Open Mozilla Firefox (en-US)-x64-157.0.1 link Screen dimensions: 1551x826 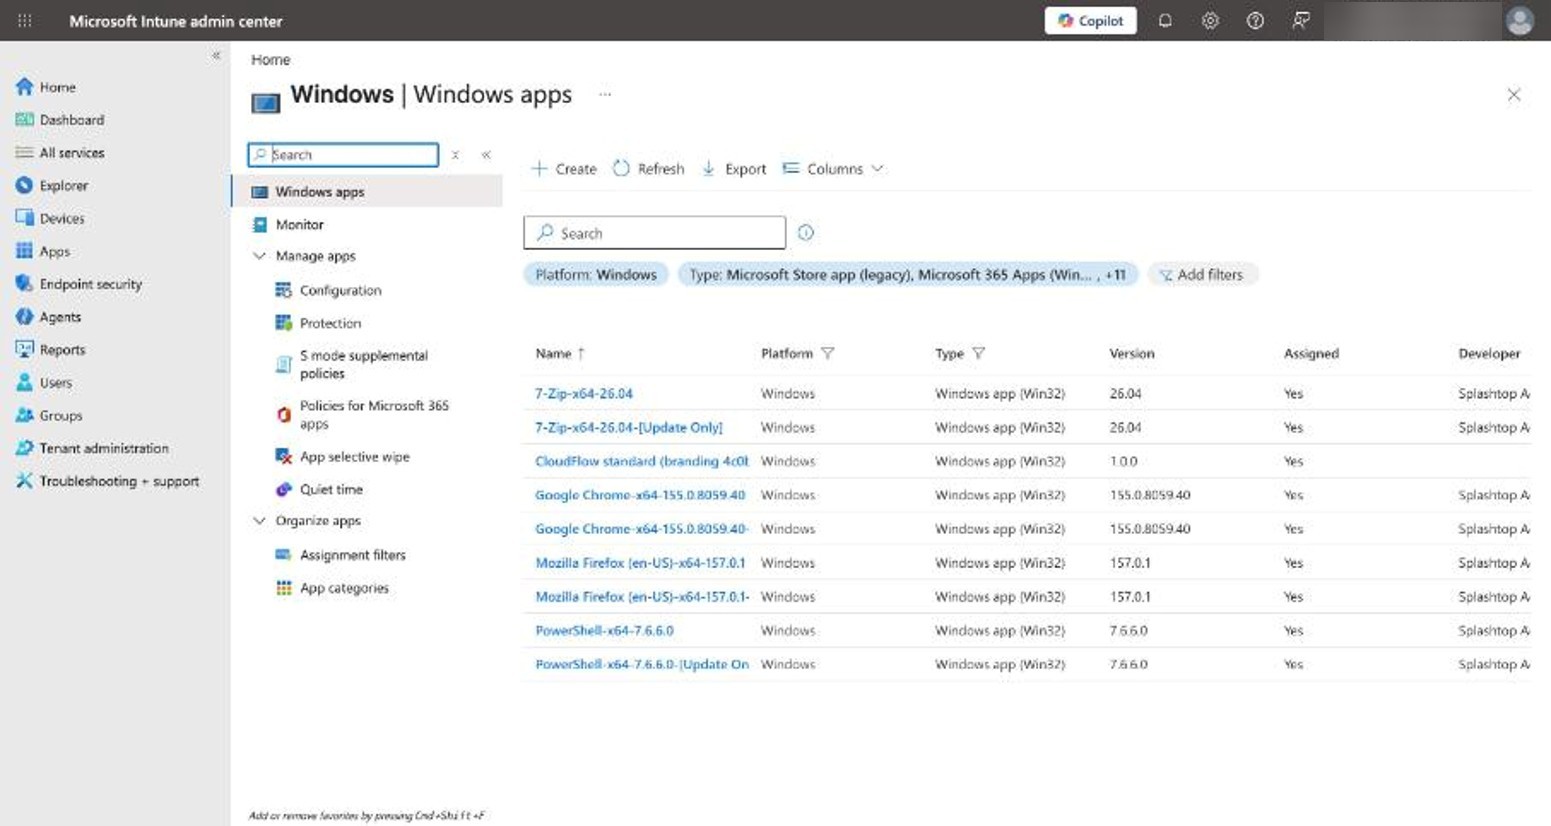coord(640,563)
